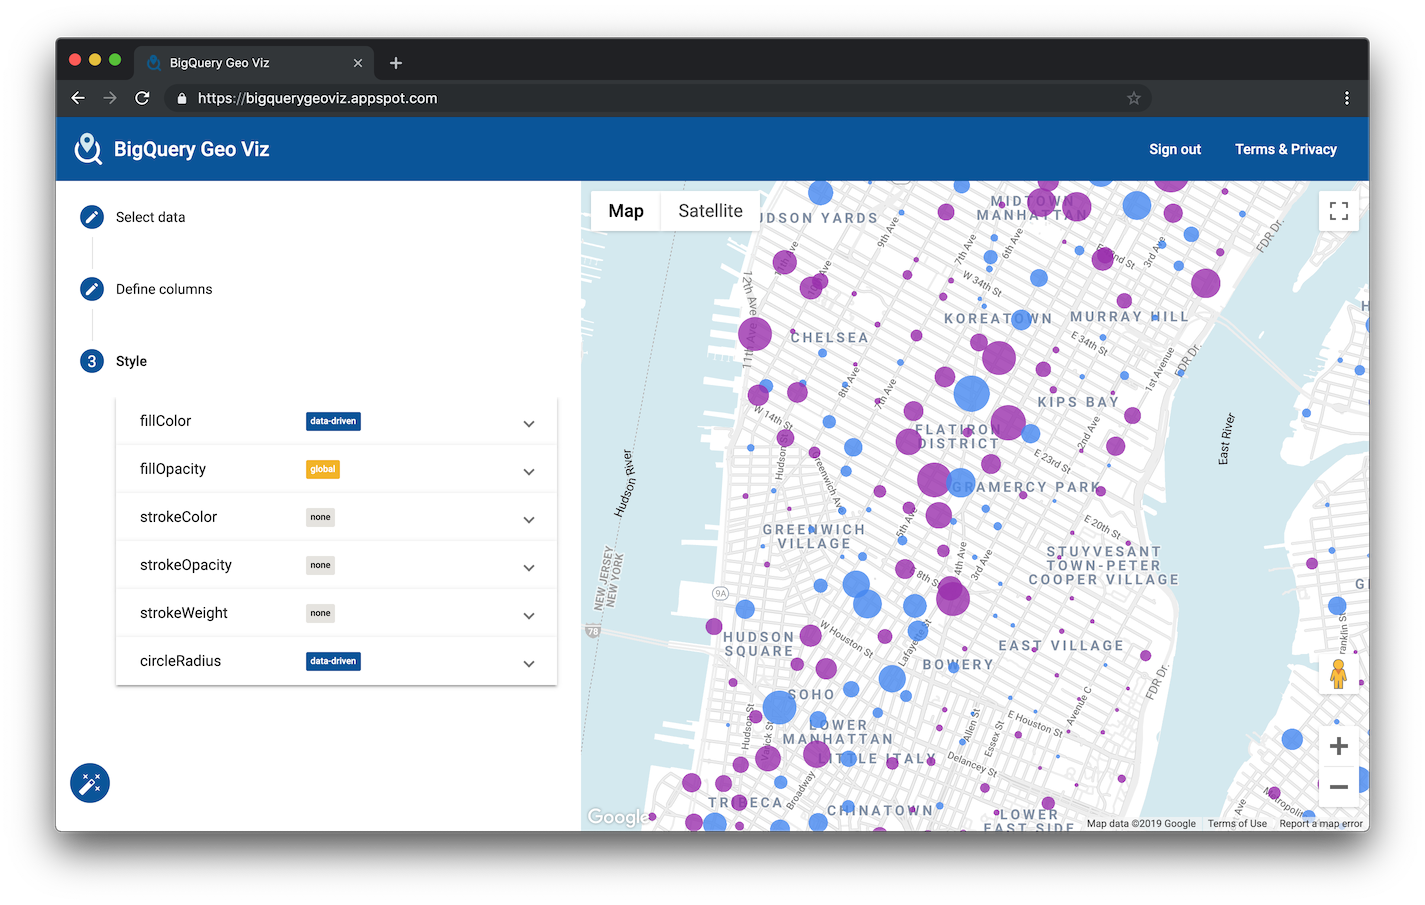Click the Google logo on the map
Image resolution: width=1425 pixels, height=905 pixels.
[x=617, y=817]
